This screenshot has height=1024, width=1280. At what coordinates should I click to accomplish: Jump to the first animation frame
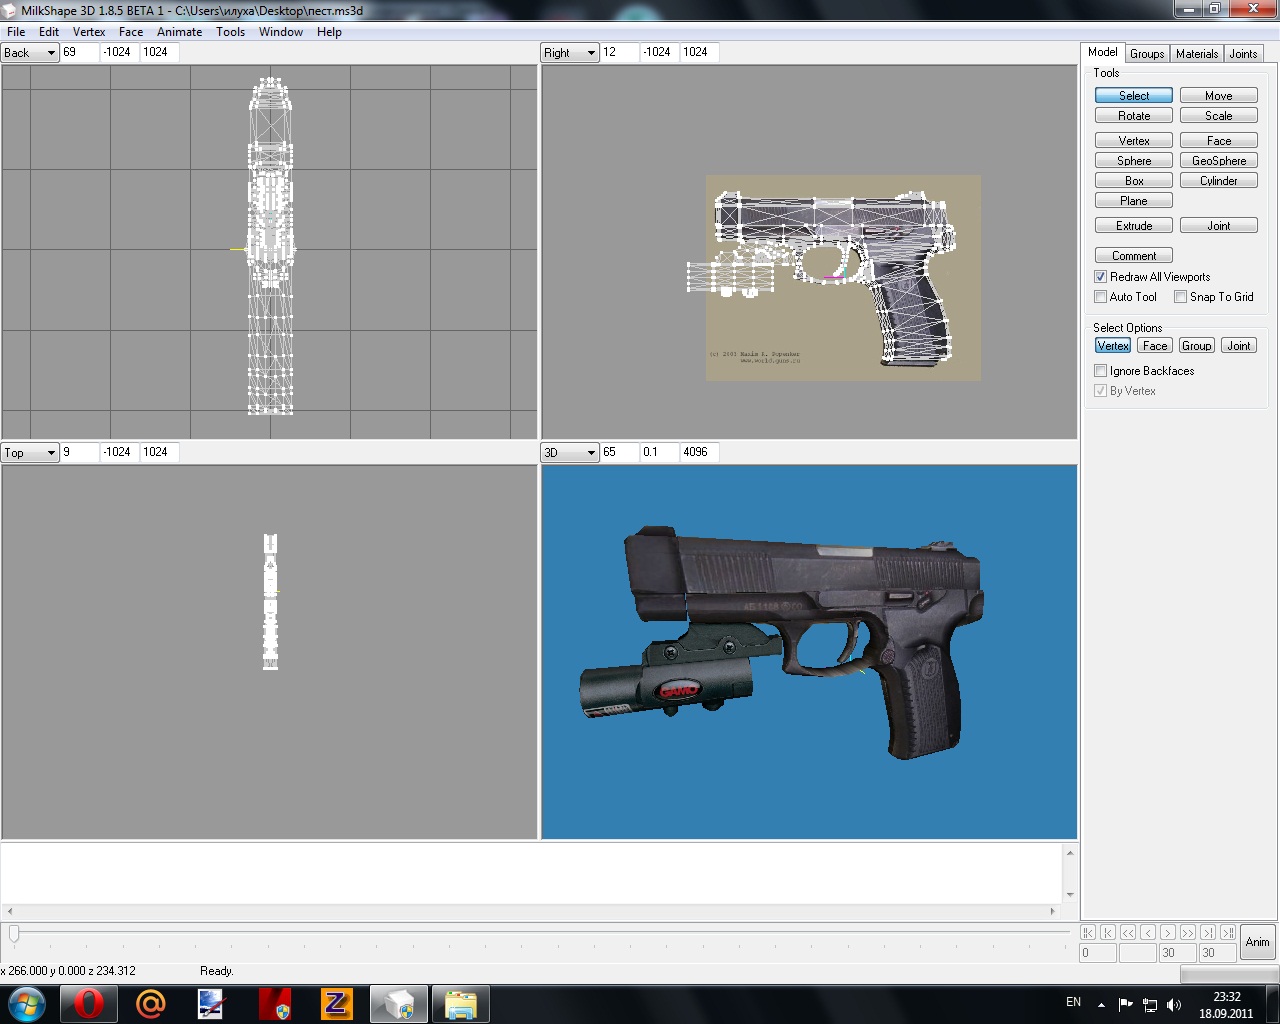coord(1088,932)
